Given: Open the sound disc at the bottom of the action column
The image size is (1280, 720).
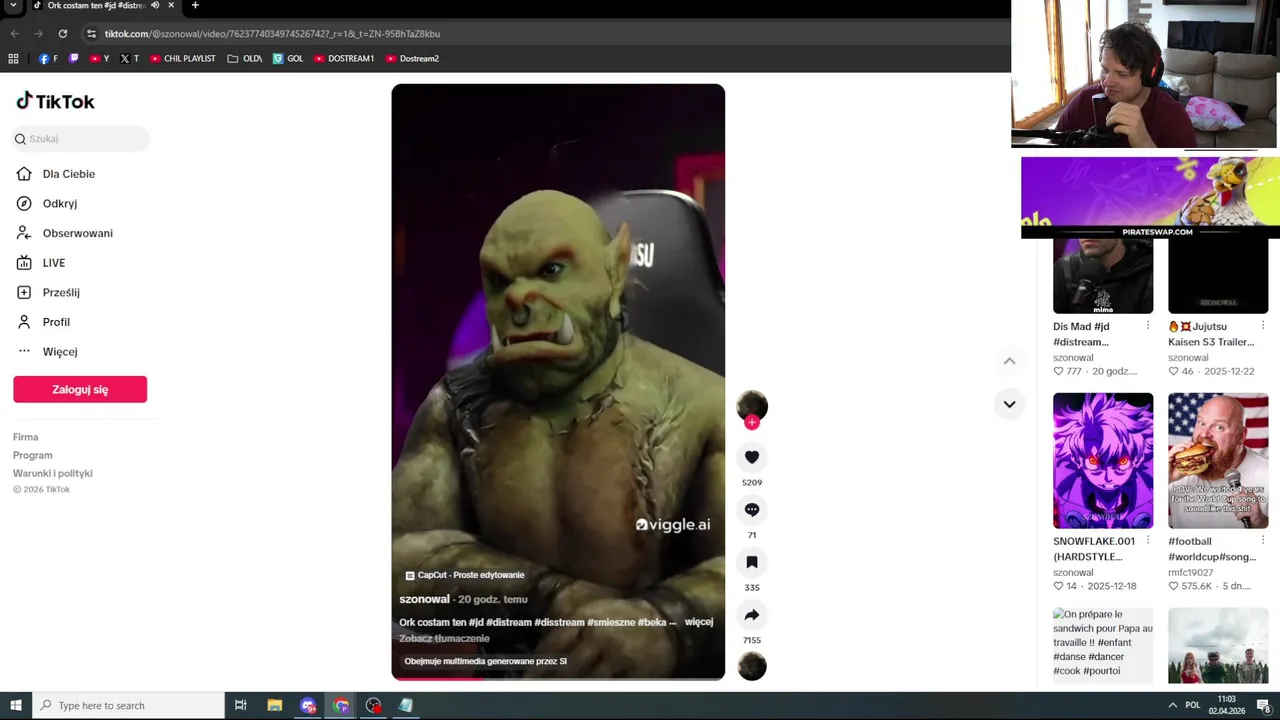Looking at the screenshot, I should pos(752,666).
